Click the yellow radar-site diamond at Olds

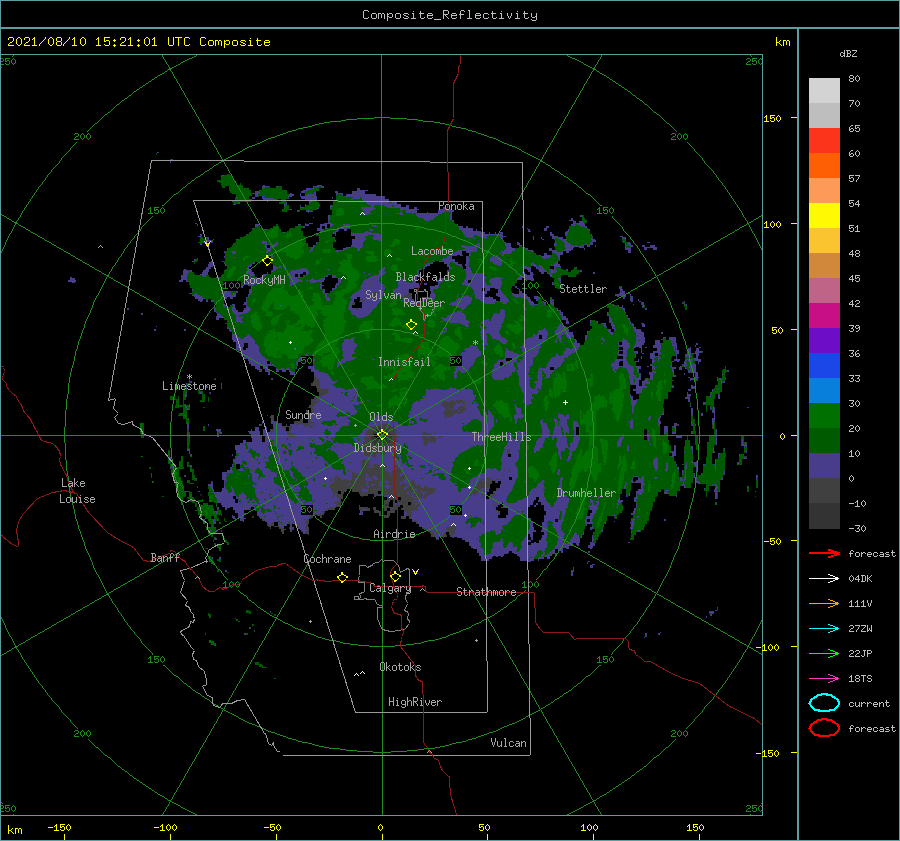pyautogui.click(x=382, y=435)
